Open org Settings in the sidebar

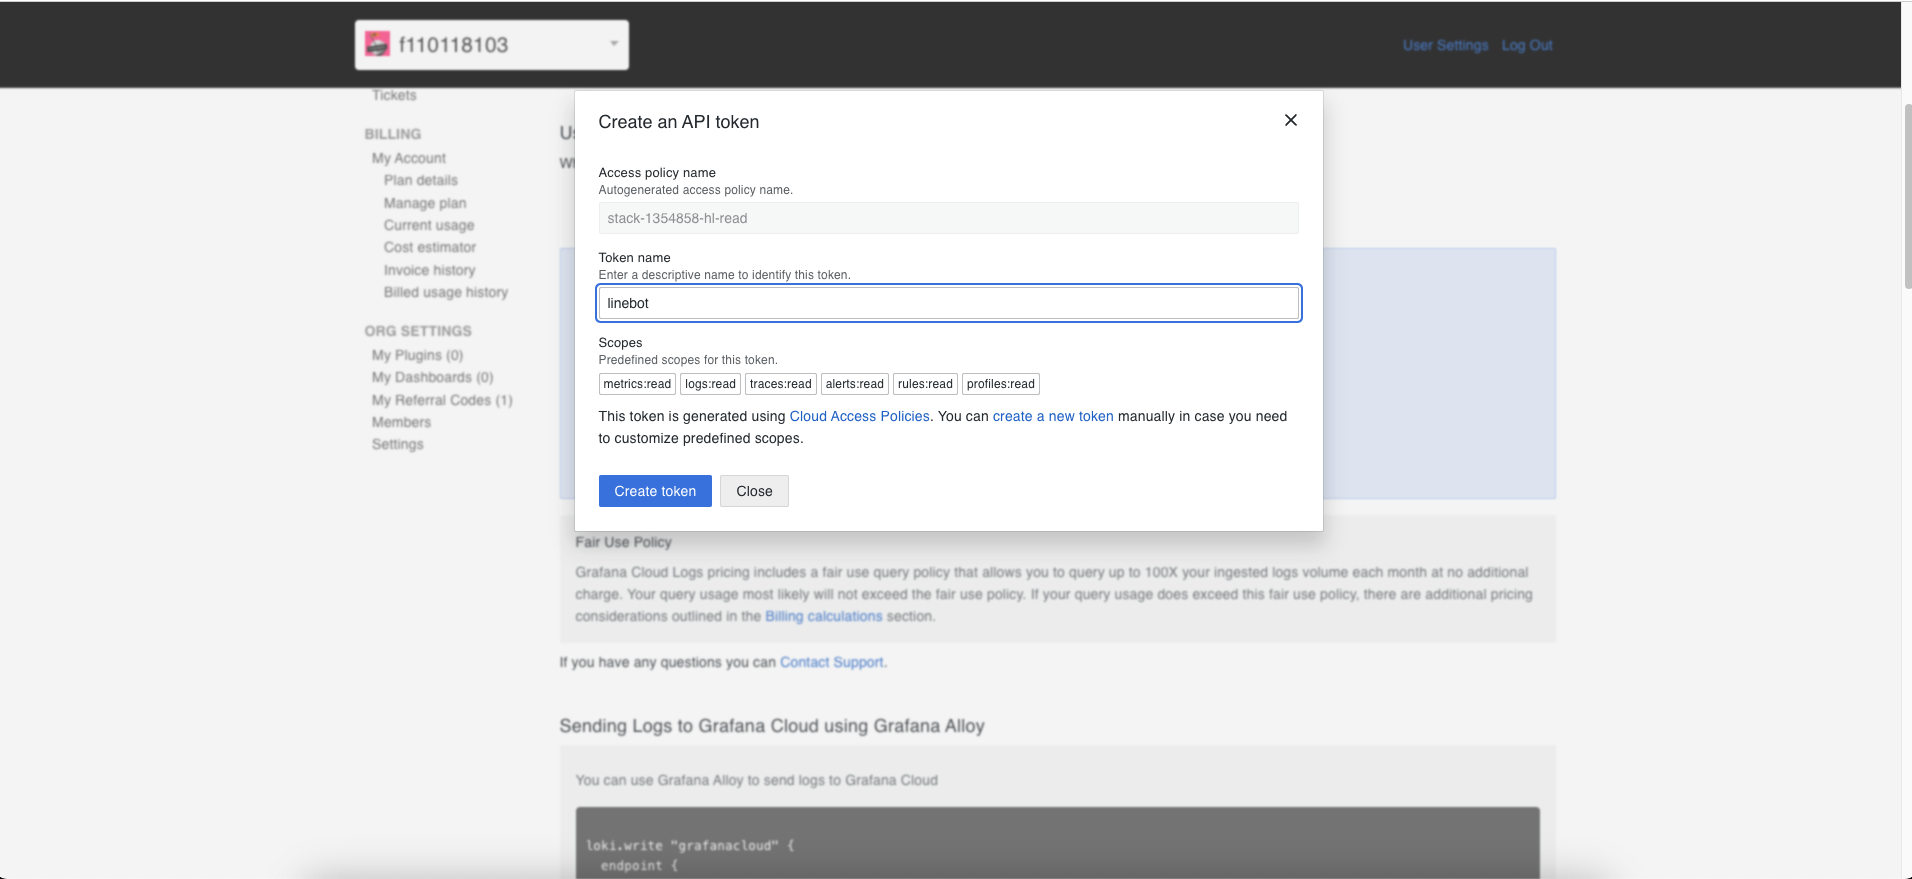point(398,444)
